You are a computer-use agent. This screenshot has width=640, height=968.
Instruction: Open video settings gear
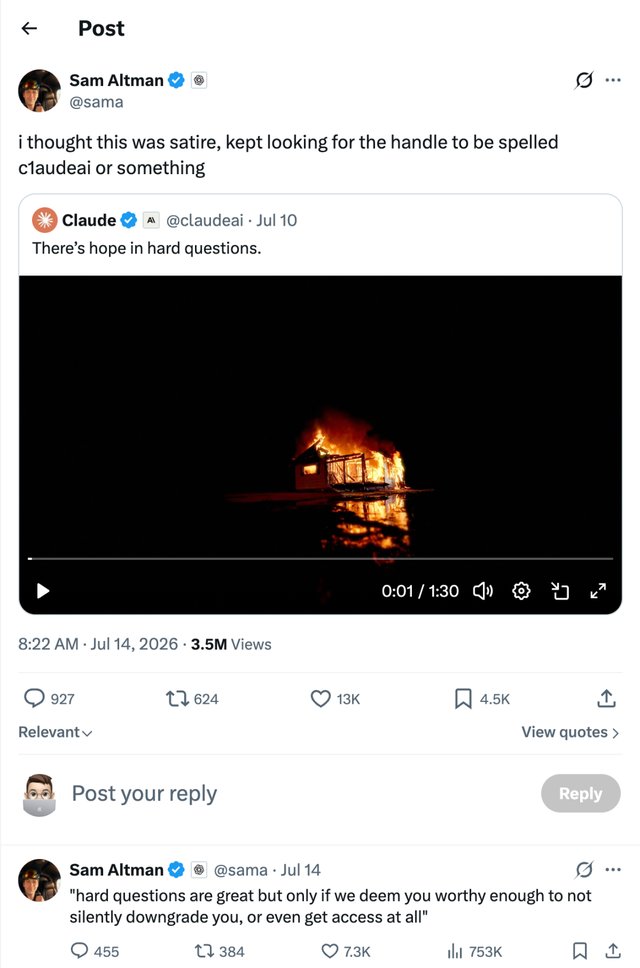coord(521,591)
